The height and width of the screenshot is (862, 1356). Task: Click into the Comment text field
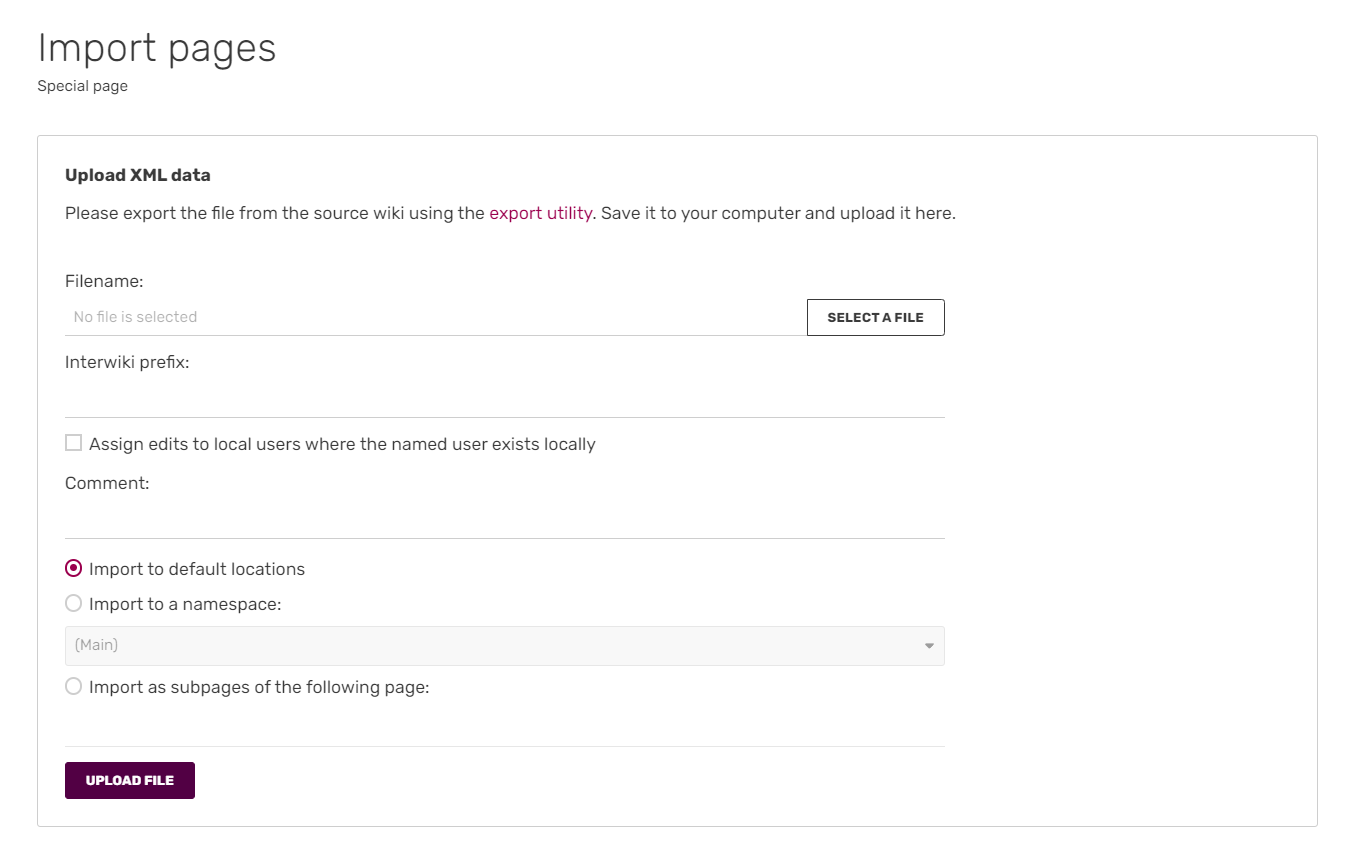[504, 521]
